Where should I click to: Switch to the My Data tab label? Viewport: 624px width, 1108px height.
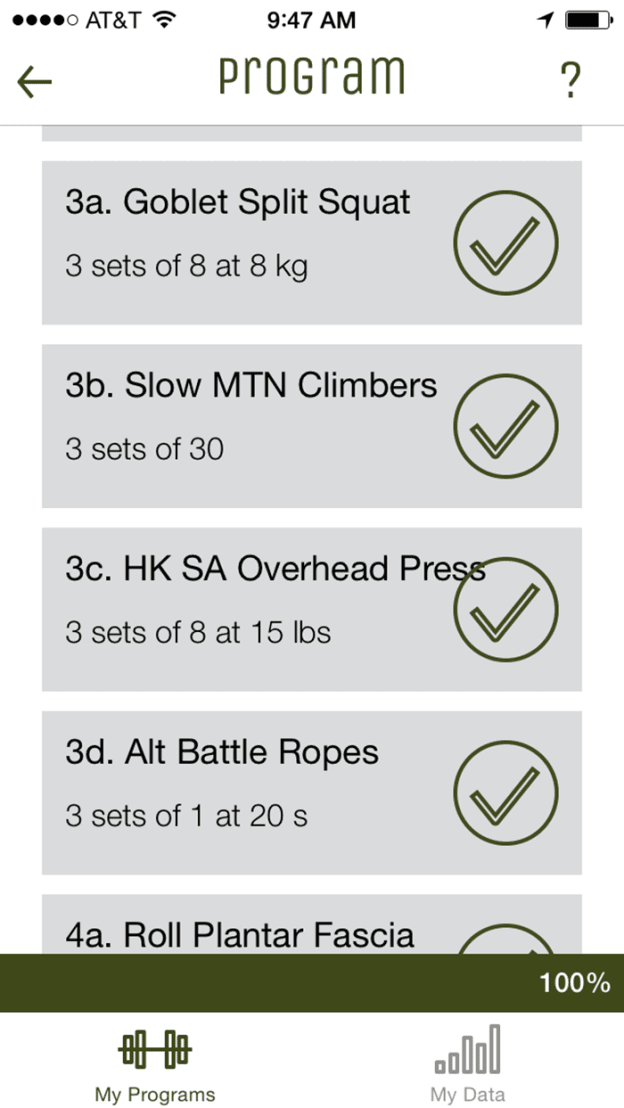pos(467,1093)
